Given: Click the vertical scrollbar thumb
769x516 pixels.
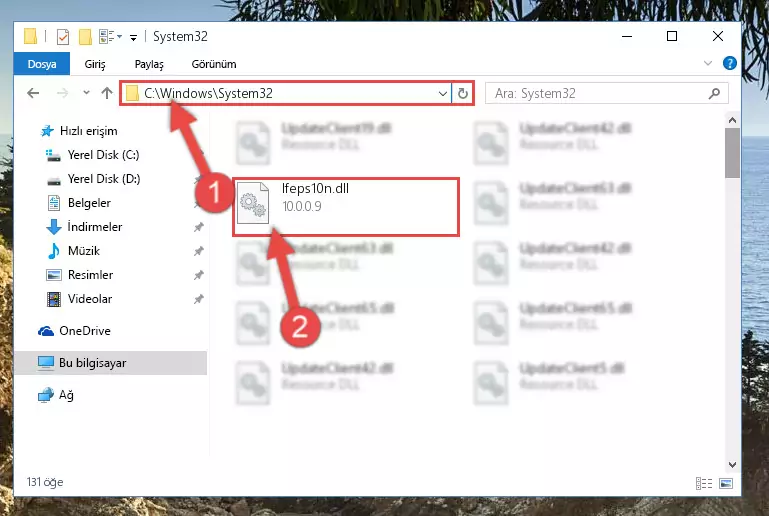Looking at the screenshot, I should click(732, 153).
